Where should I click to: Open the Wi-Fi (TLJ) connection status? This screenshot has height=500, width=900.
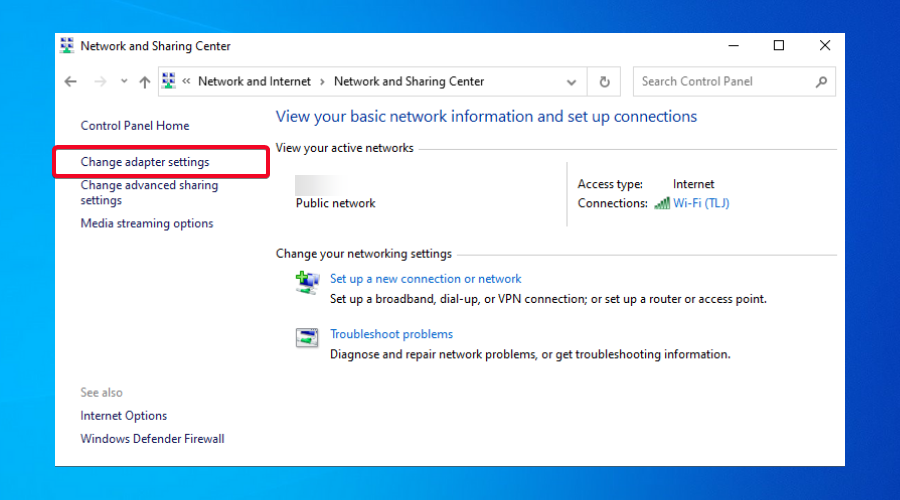tap(701, 203)
